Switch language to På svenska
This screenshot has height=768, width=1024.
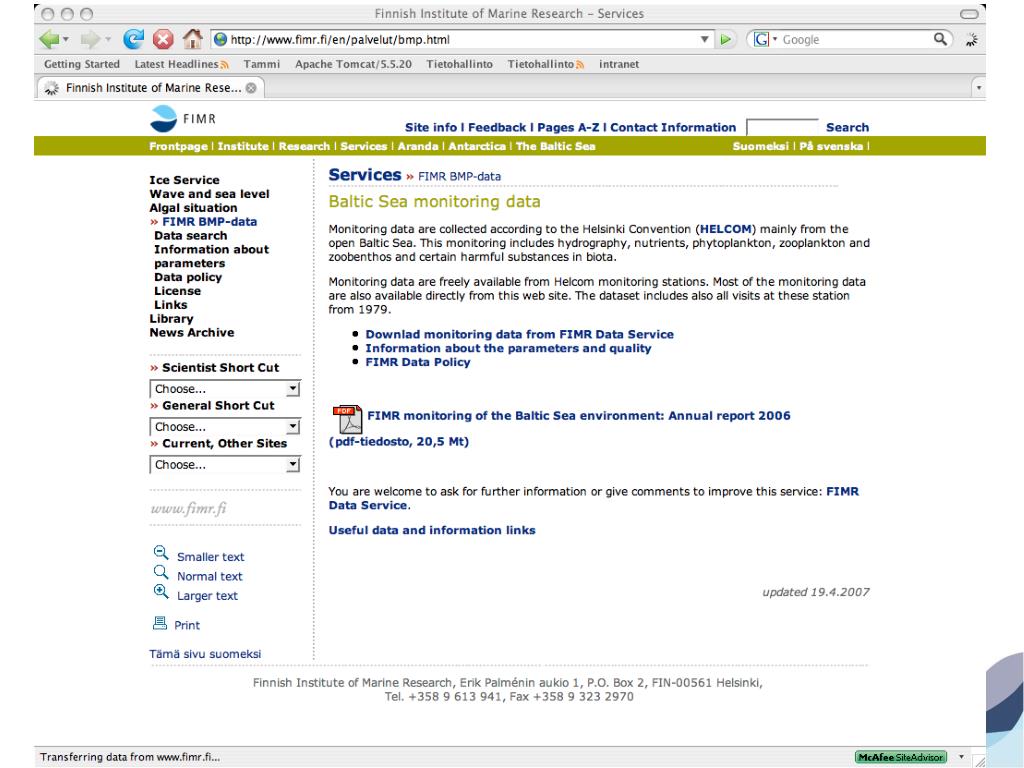click(x=831, y=146)
